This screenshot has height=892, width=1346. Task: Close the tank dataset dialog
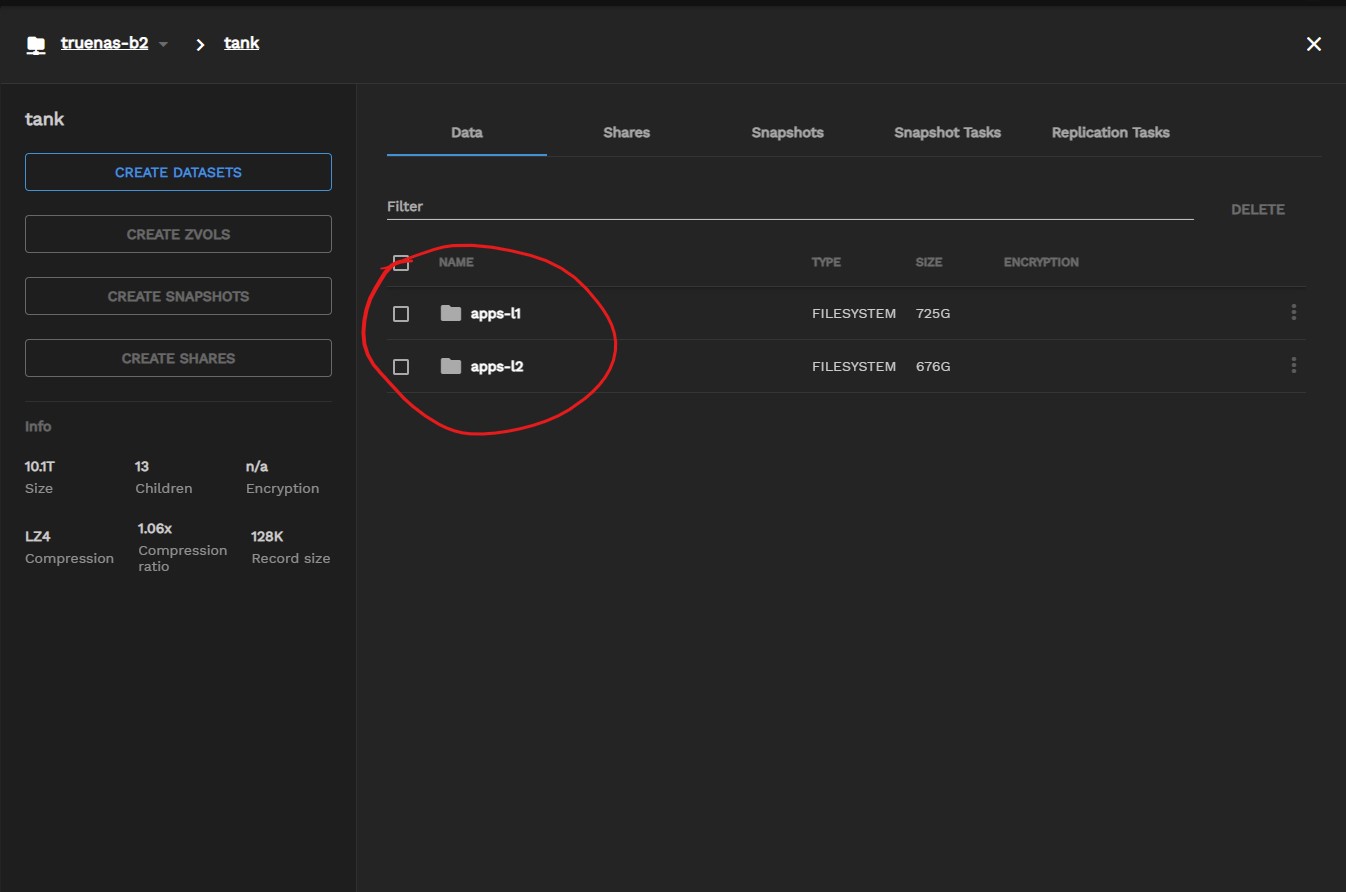click(1314, 44)
